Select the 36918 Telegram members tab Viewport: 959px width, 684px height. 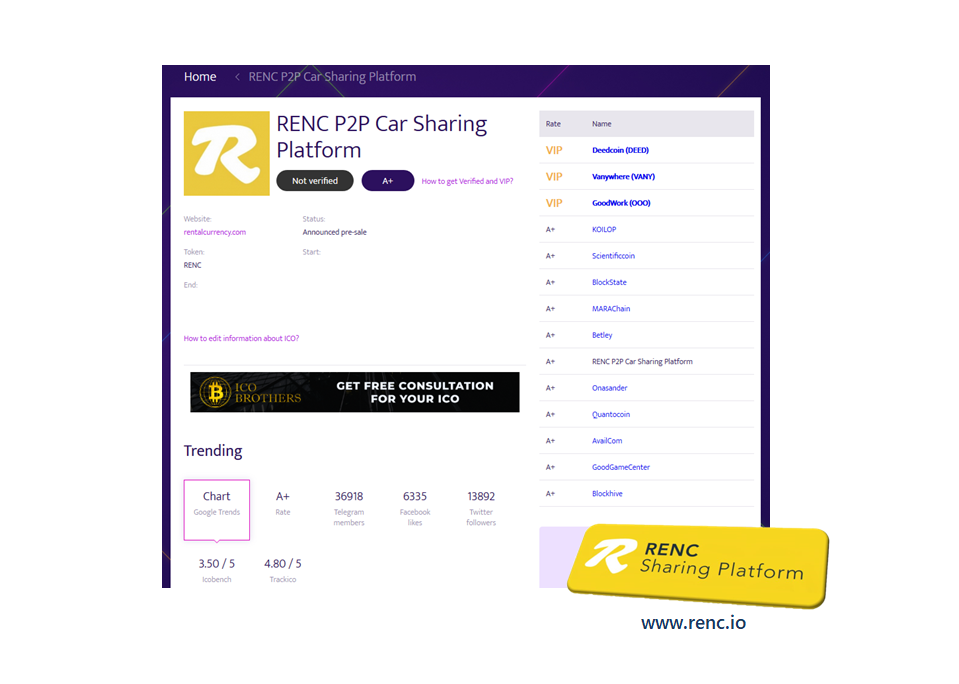349,508
